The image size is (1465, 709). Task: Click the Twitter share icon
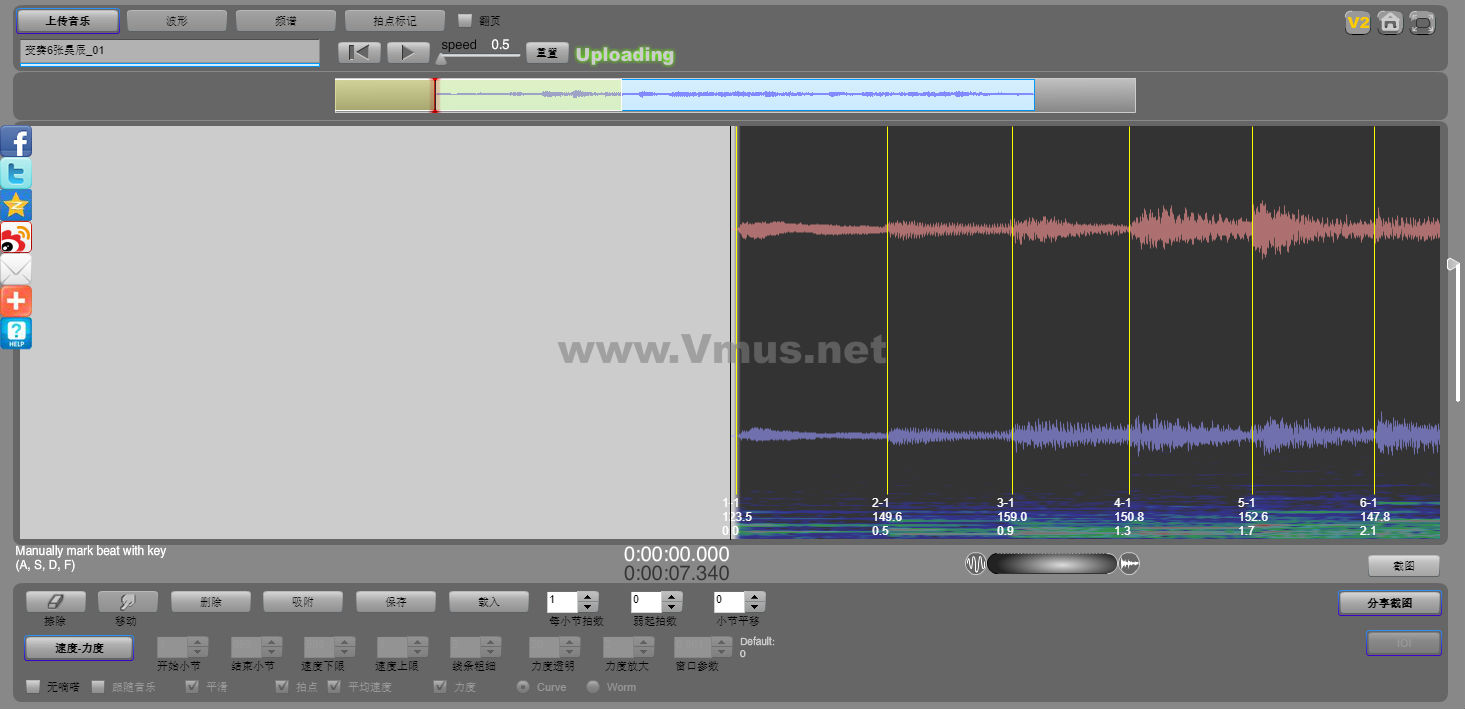16,174
